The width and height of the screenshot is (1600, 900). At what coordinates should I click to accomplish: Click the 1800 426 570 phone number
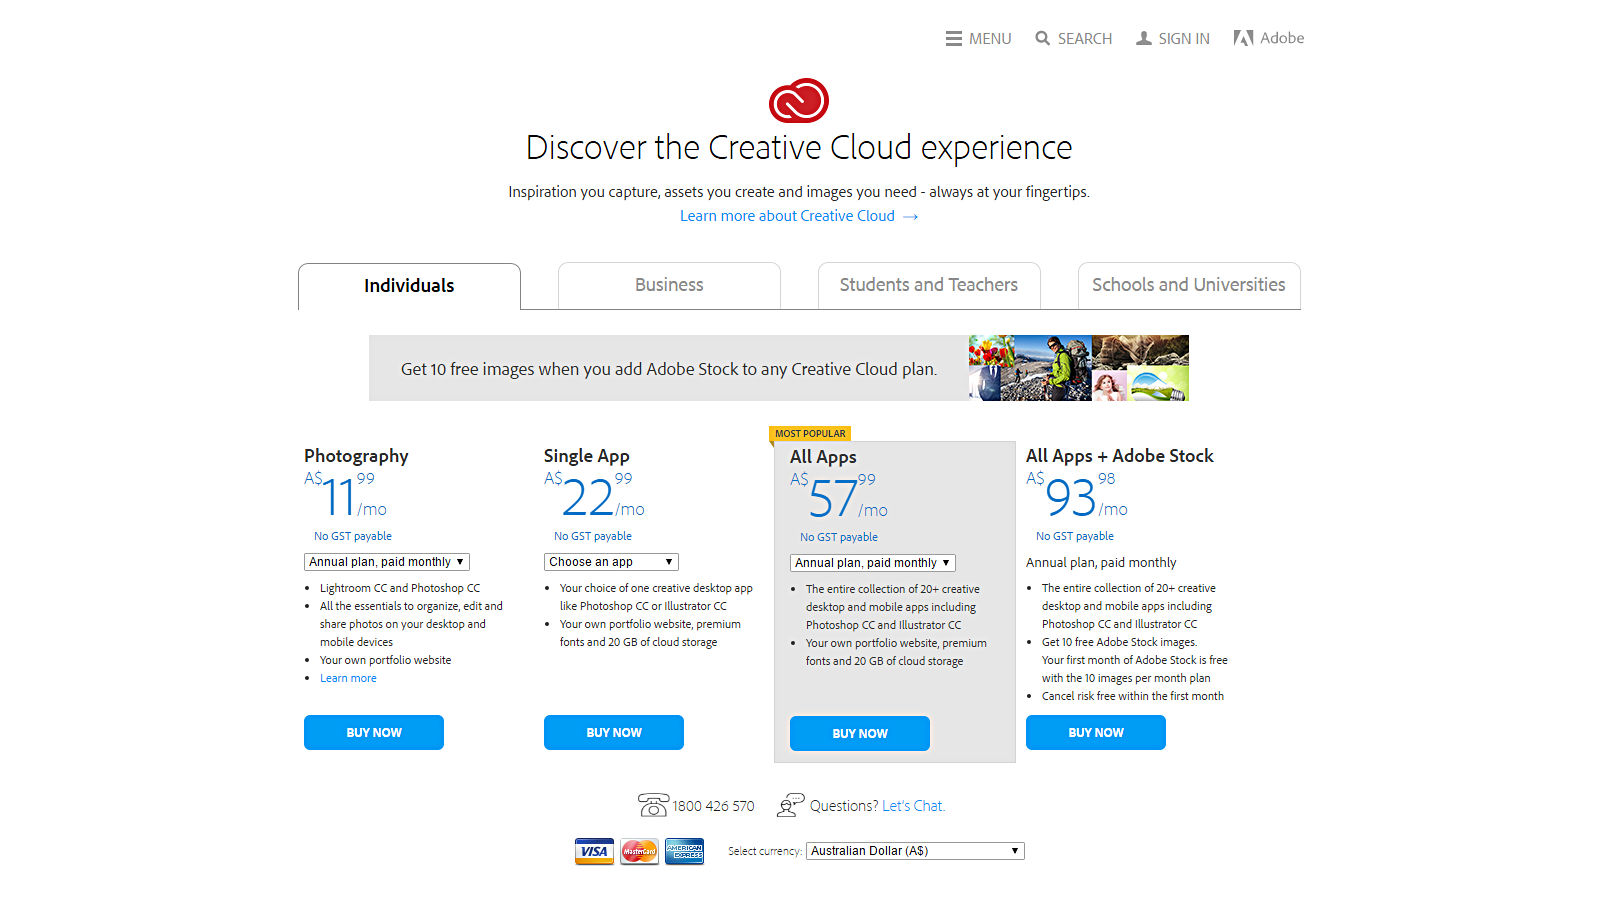click(713, 806)
